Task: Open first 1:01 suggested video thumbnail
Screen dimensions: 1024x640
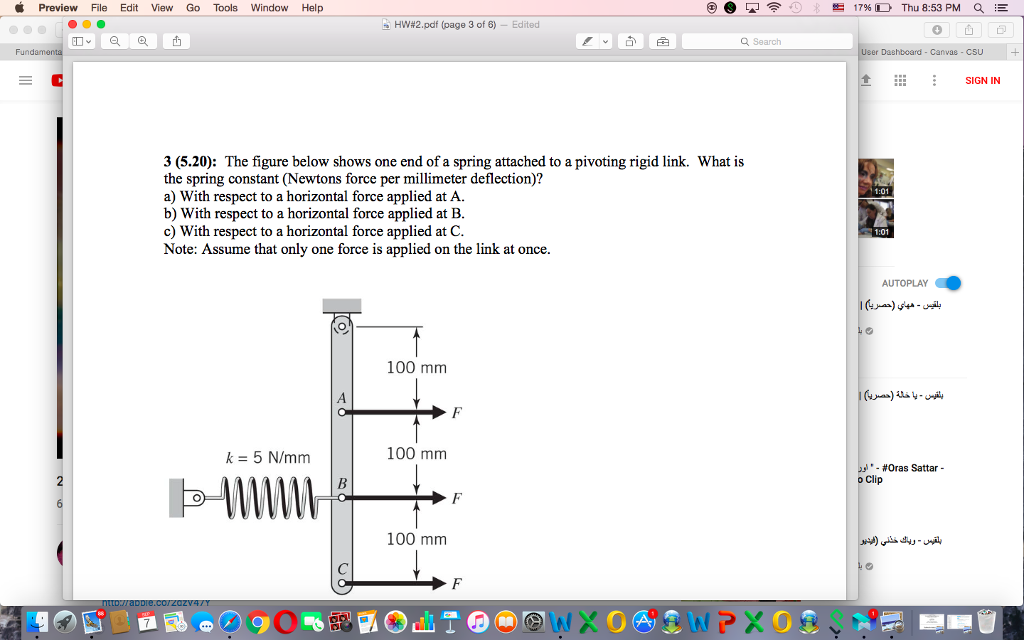Action: 876,178
